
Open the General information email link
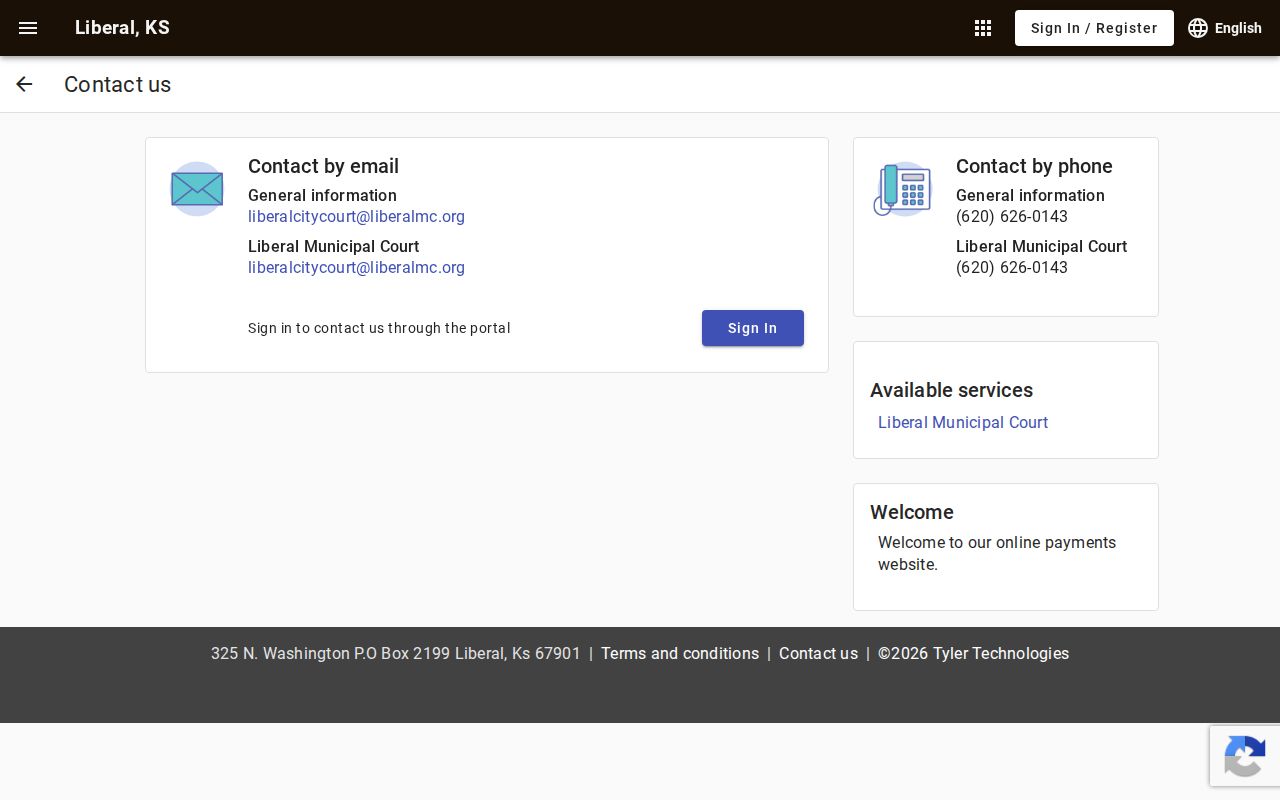click(356, 217)
